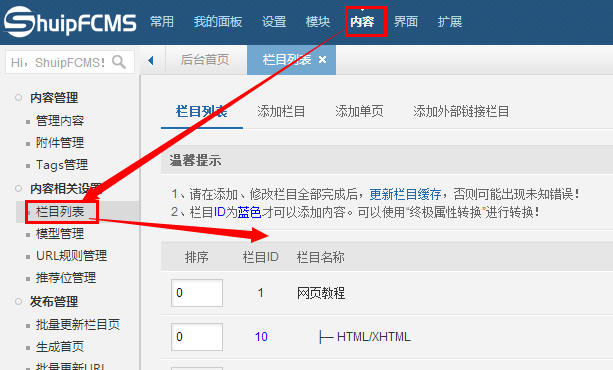This screenshot has height=370, width=613.
Task: Switch to the 添加外部链接栏目 sub-tab
Action: point(461,112)
